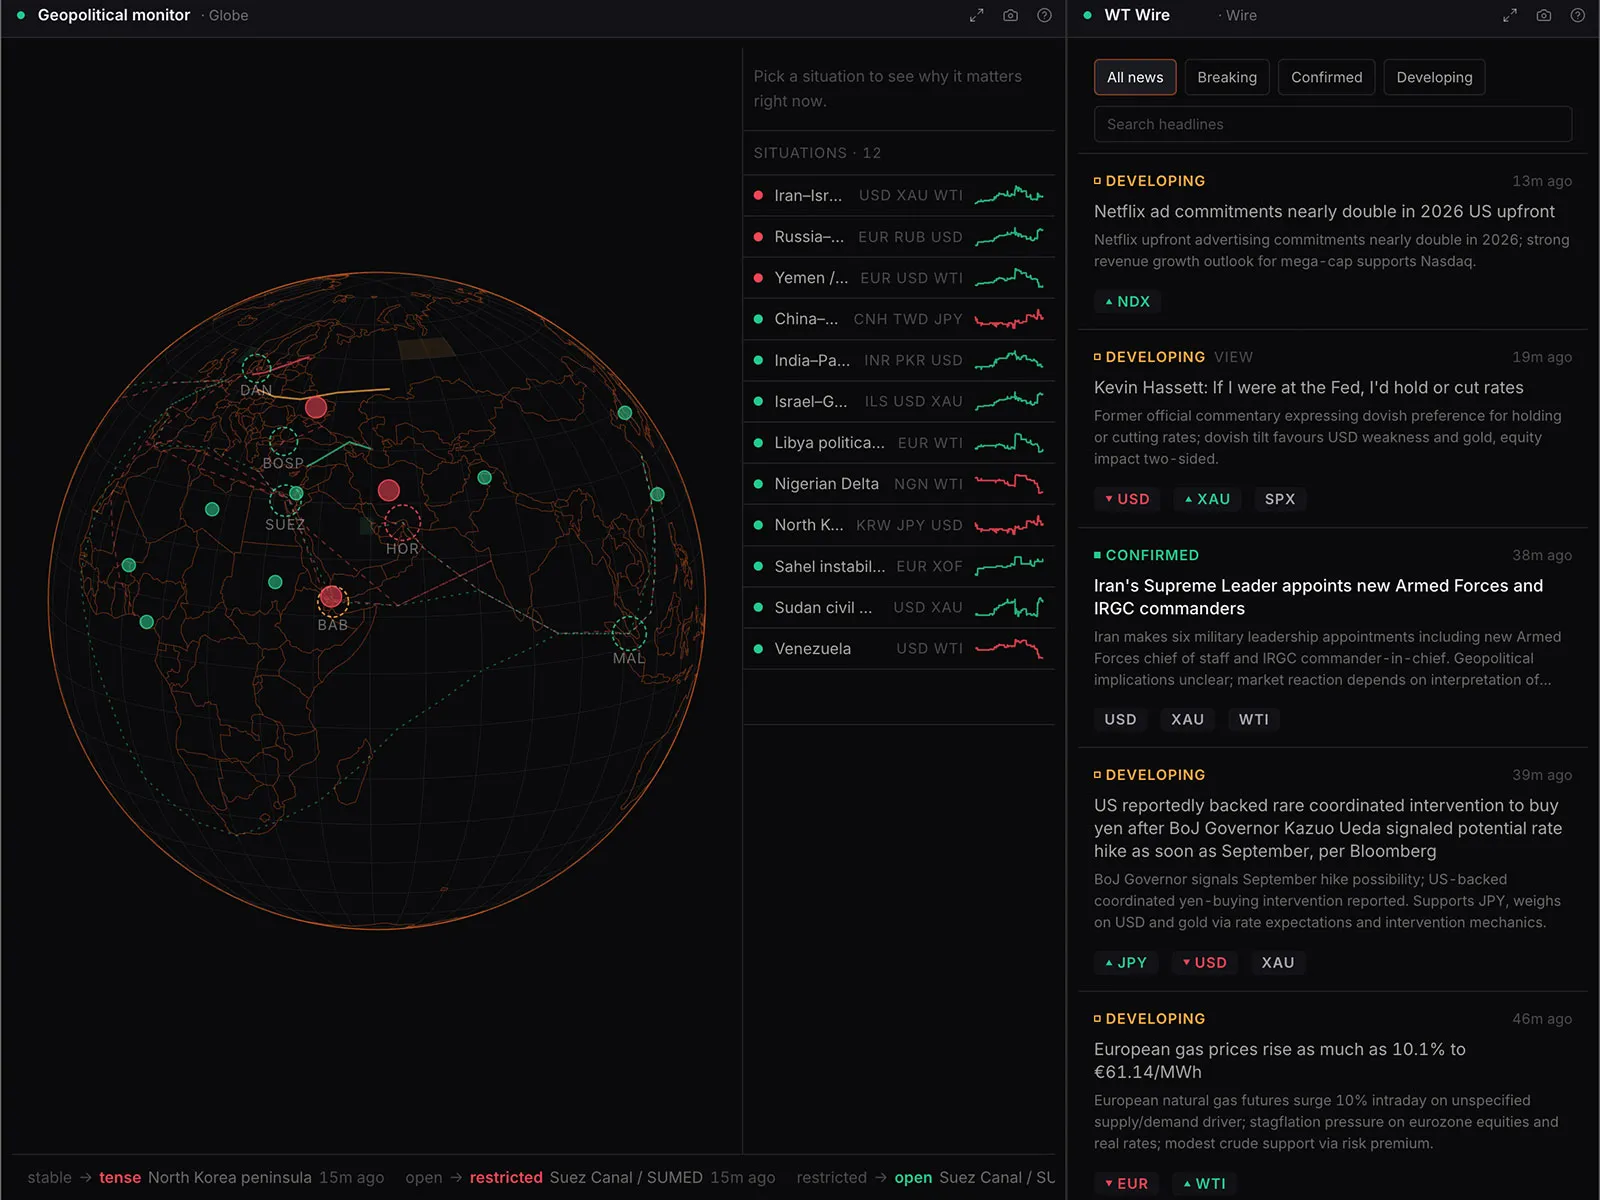Click the red hotspot dot below the DAN marker
This screenshot has height=1200, width=1600.
pos(316,407)
